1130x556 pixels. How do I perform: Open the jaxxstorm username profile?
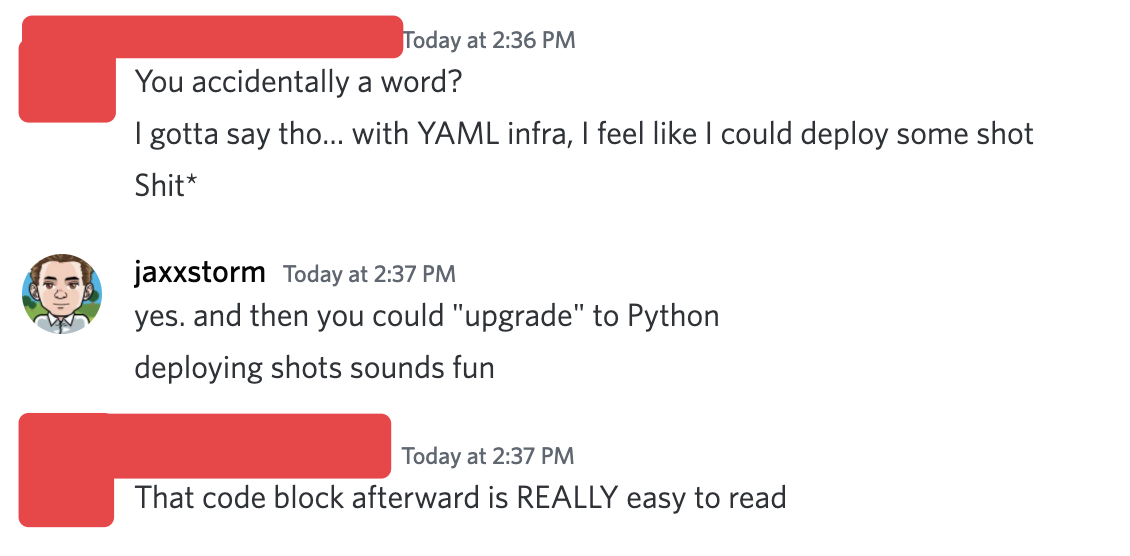pyautogui.click(x=200, y=272)
